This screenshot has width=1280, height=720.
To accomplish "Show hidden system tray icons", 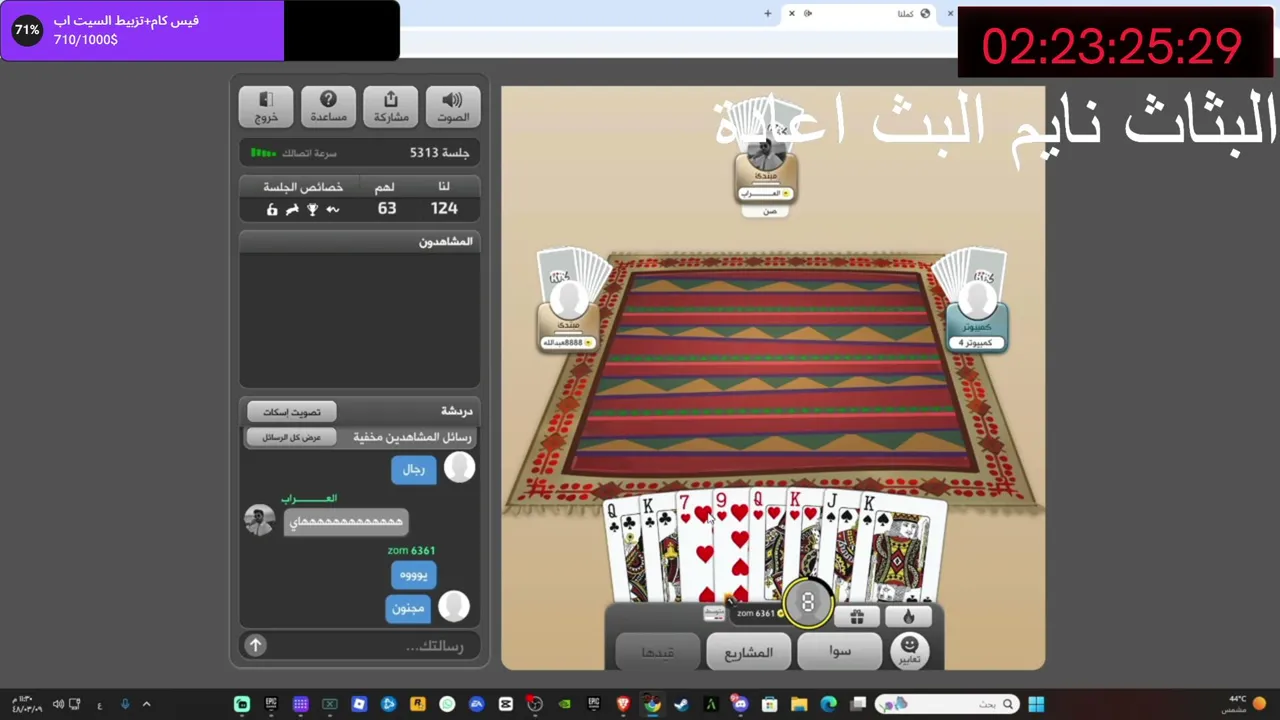I will coord(146,704).
